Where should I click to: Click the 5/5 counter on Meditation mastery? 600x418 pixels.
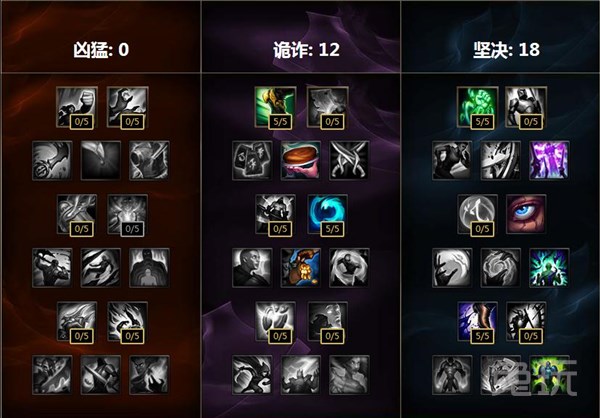(x=332, y=229)
